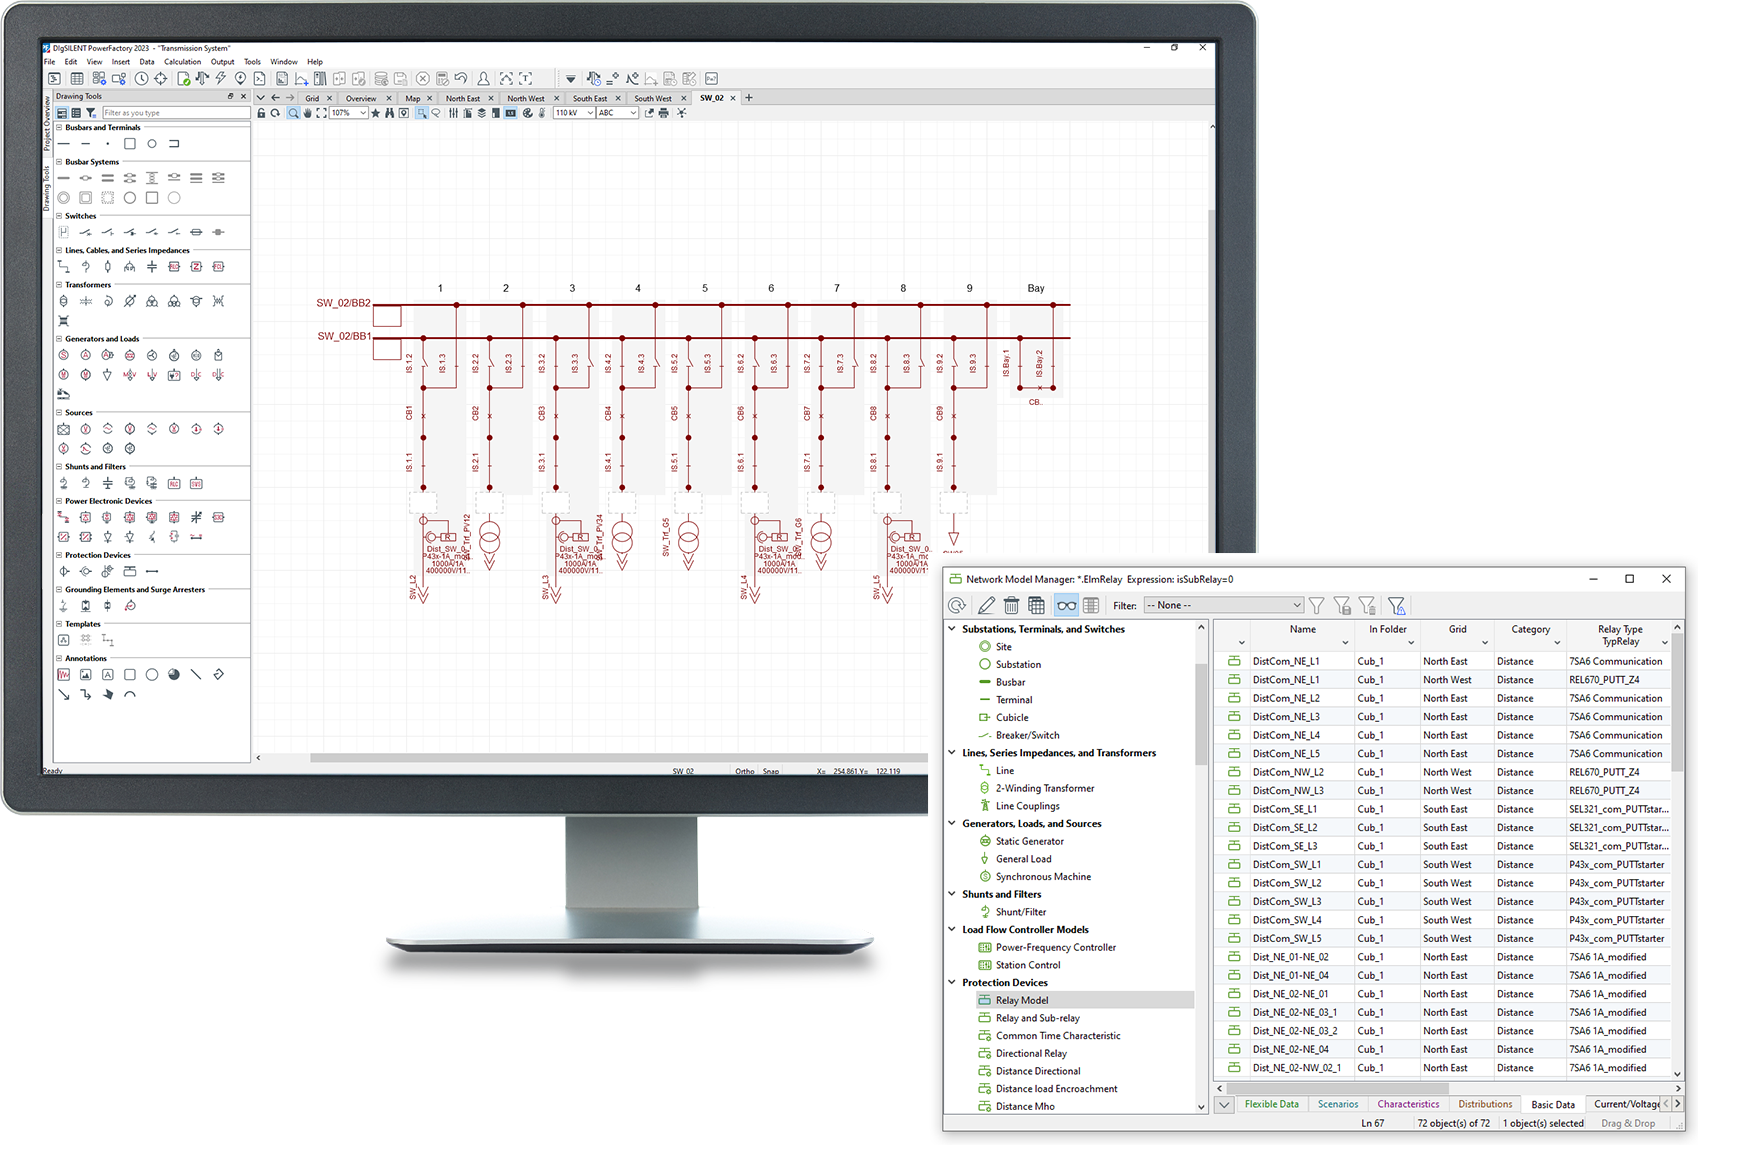Click the Drawing Tools filter input field
This screenshot has width=1740, height=1155.
(x=175, y=113)
